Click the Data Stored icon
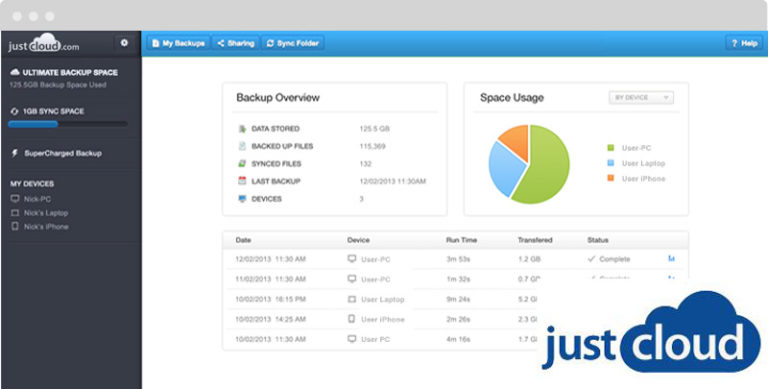This screenshot has height=389, width=768. pyautogui.click(x=242, y=129)
